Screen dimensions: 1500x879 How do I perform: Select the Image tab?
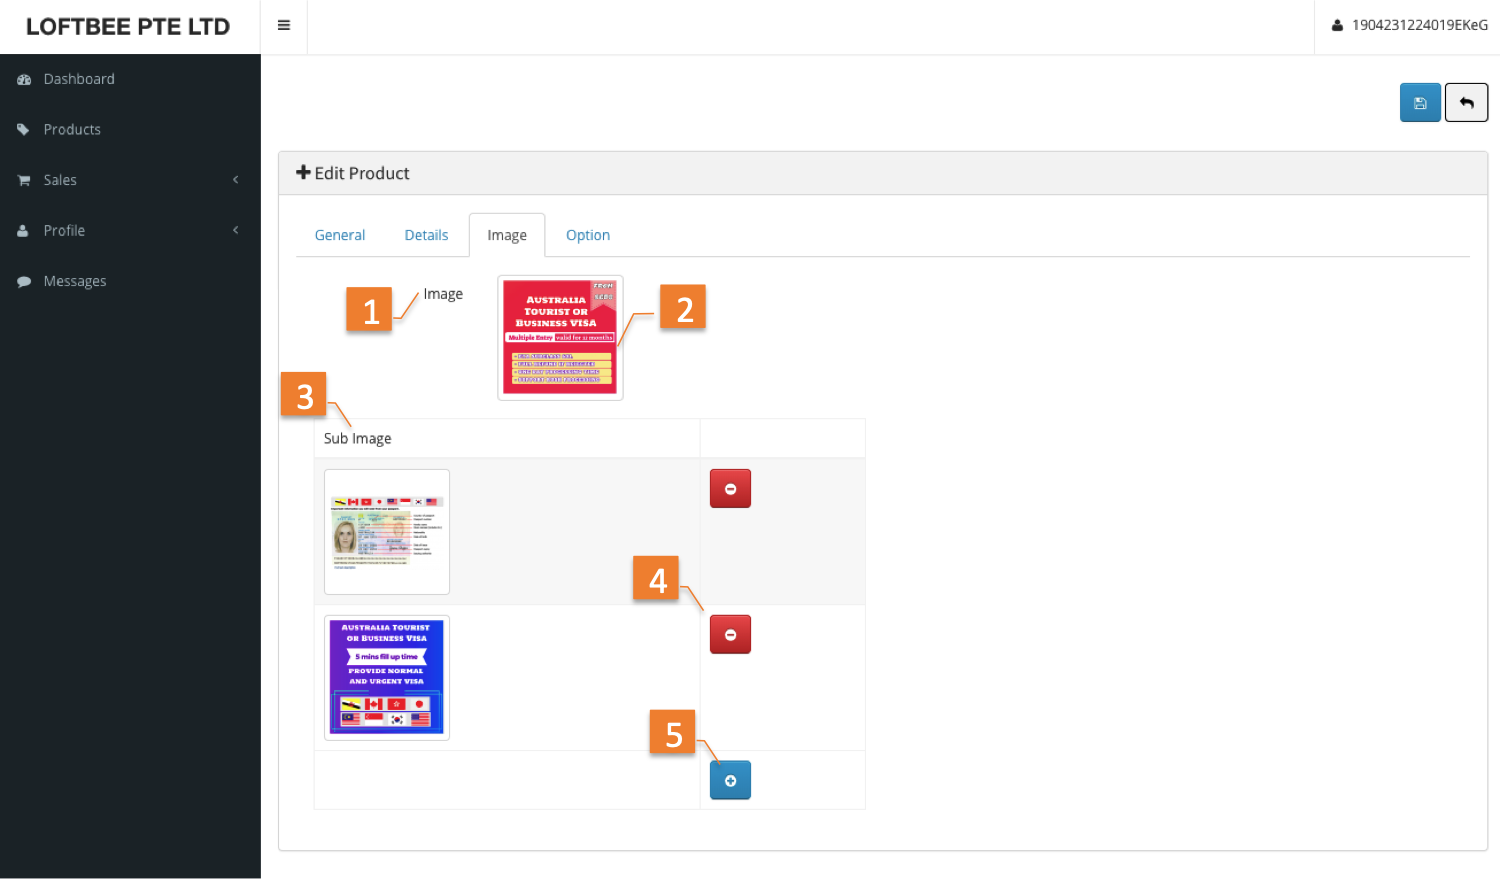pos(507,235)
